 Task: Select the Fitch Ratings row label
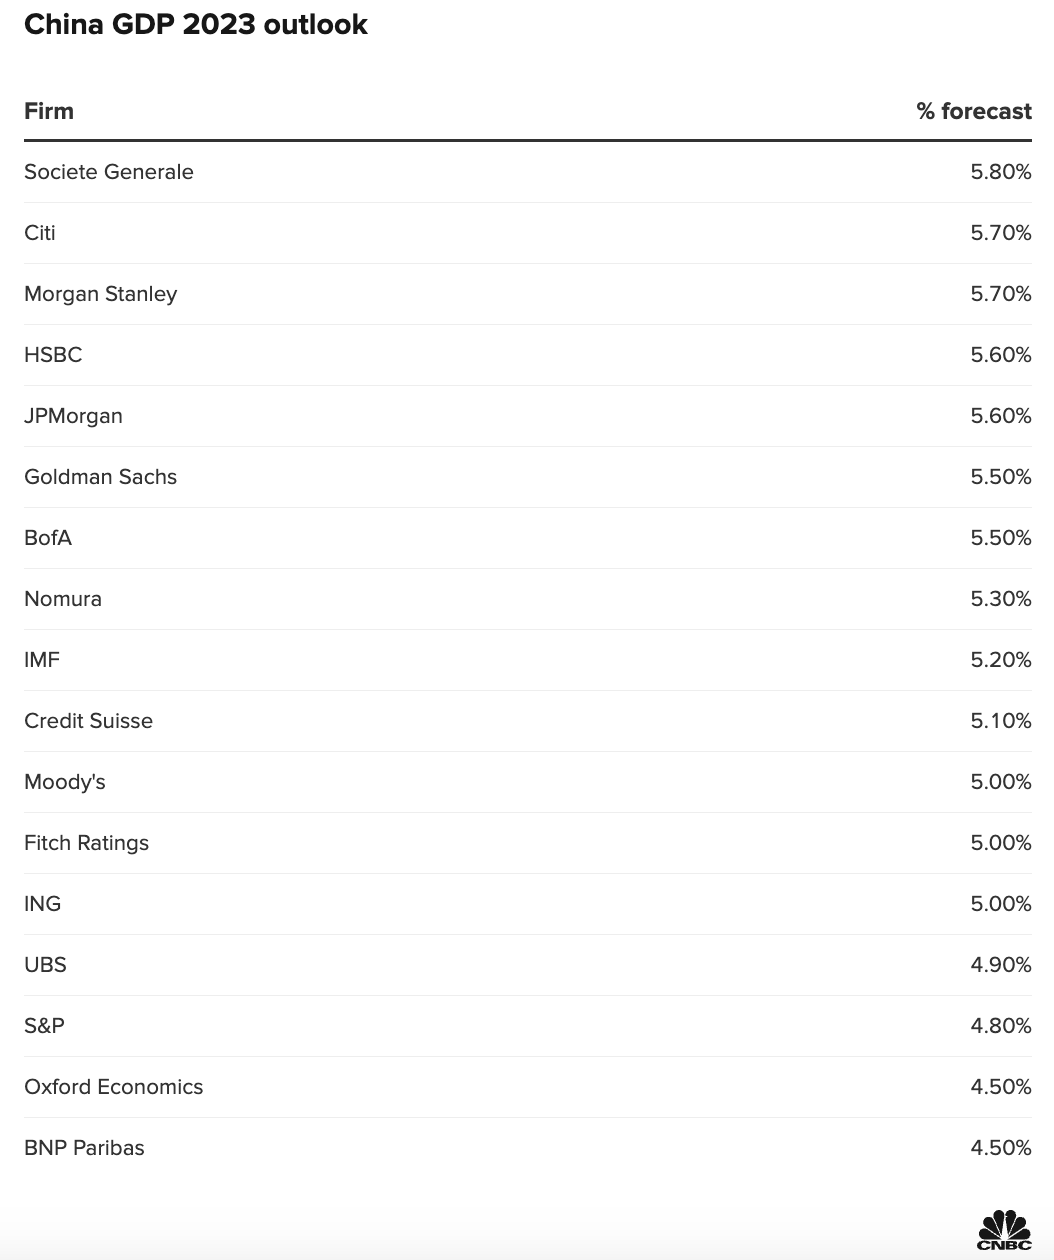pos(86,843)
